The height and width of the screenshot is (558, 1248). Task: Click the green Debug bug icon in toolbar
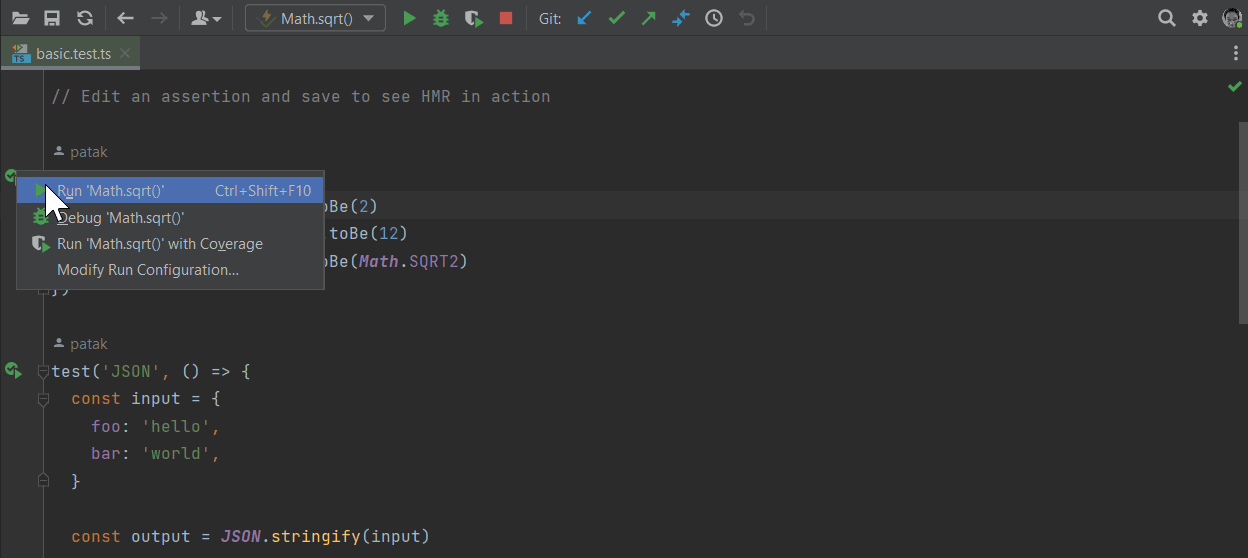441,18
